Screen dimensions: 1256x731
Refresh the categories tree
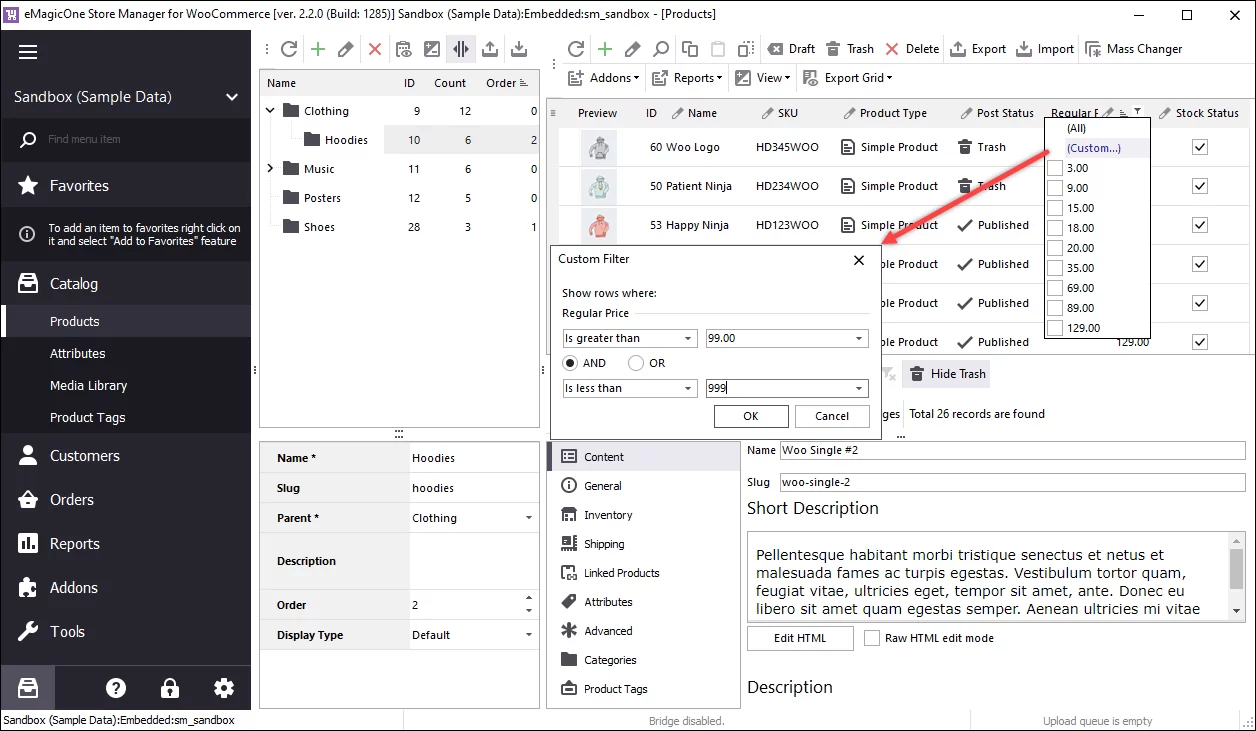click(289, 48)
